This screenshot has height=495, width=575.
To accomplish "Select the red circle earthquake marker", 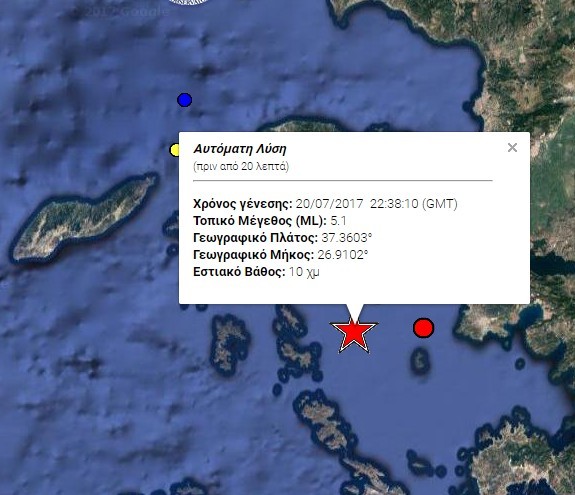I will (424, 328).
